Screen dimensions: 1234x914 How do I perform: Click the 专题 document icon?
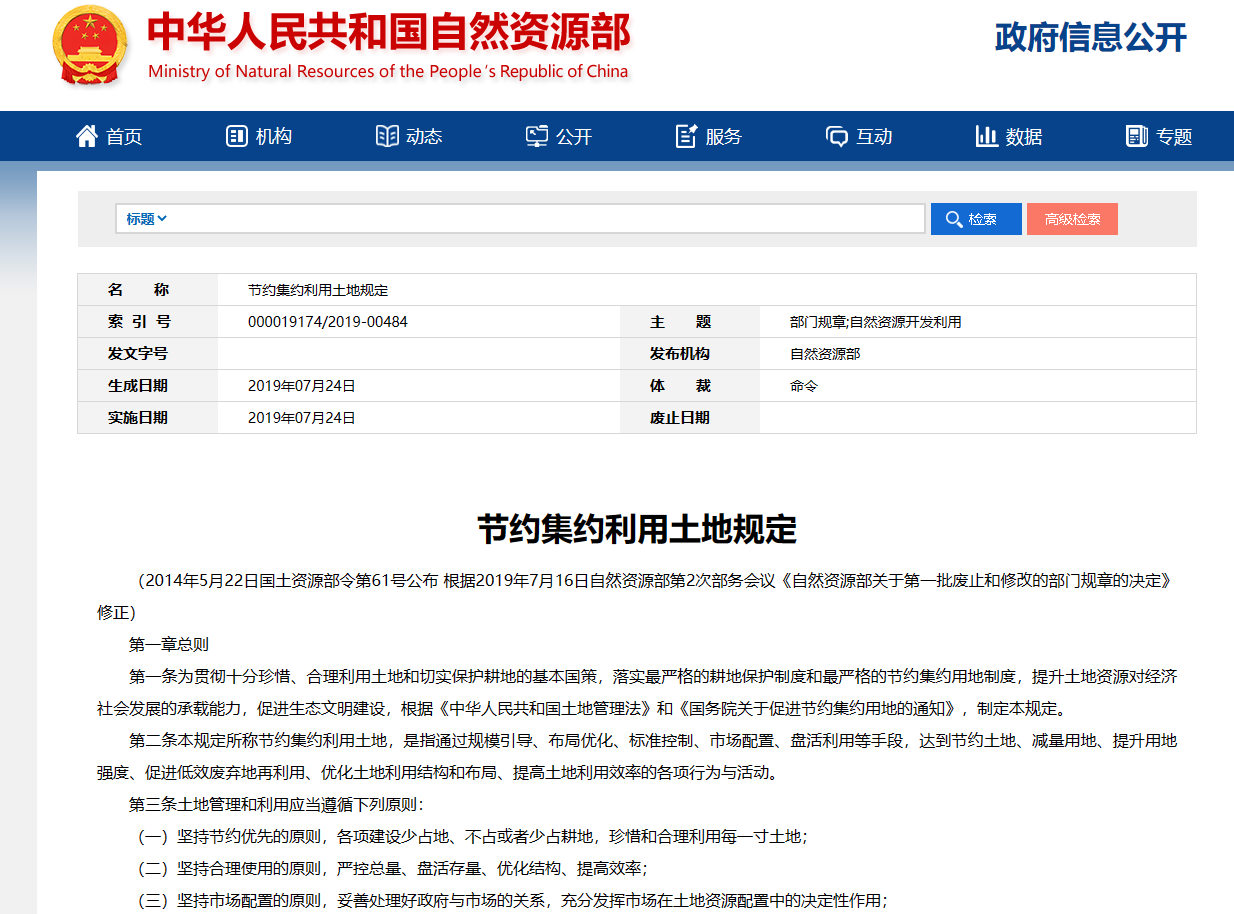(x=1136, y=136)
